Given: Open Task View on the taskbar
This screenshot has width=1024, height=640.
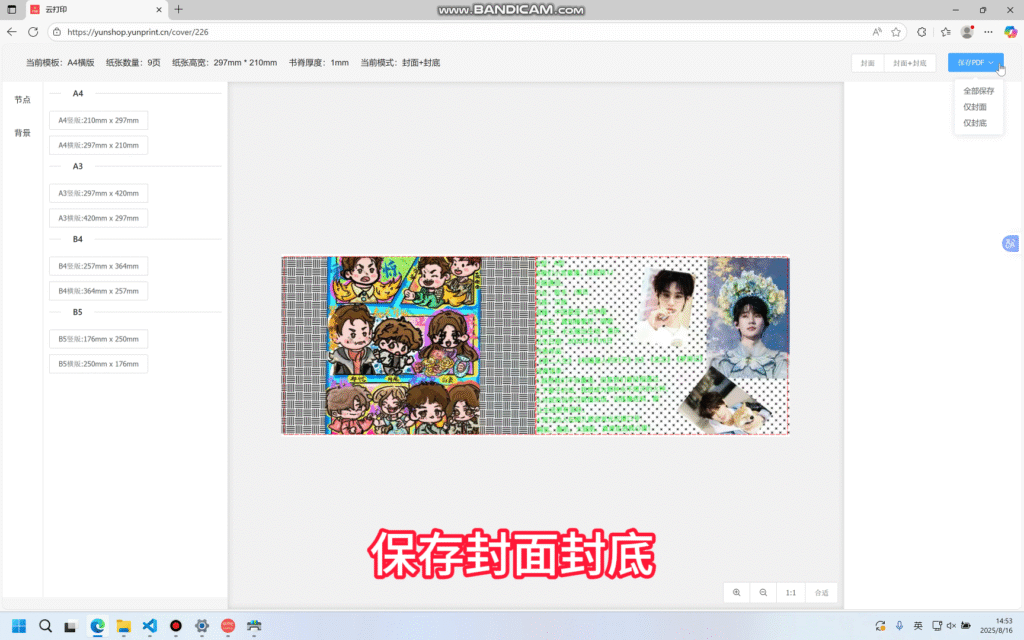Looking at the screenshot, I should [x=71, y=626].
